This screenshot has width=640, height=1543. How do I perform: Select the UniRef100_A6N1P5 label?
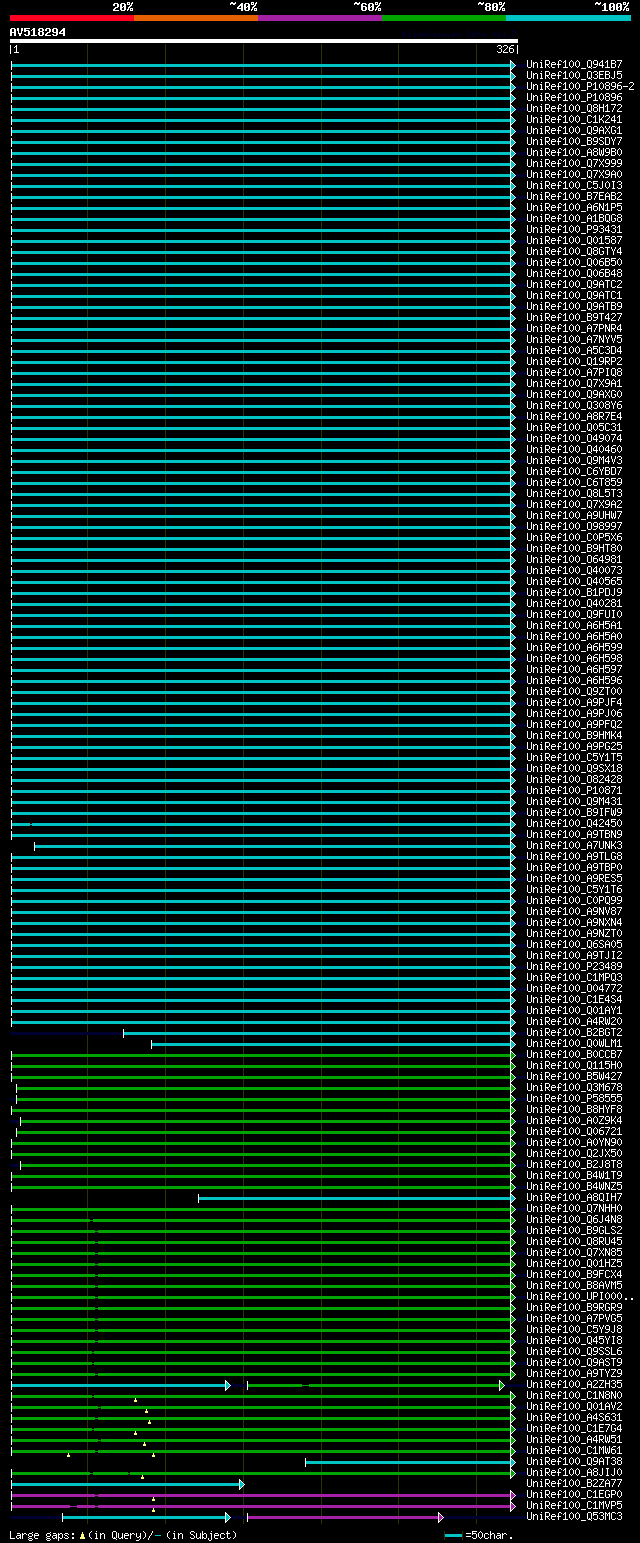coord(574,207)
